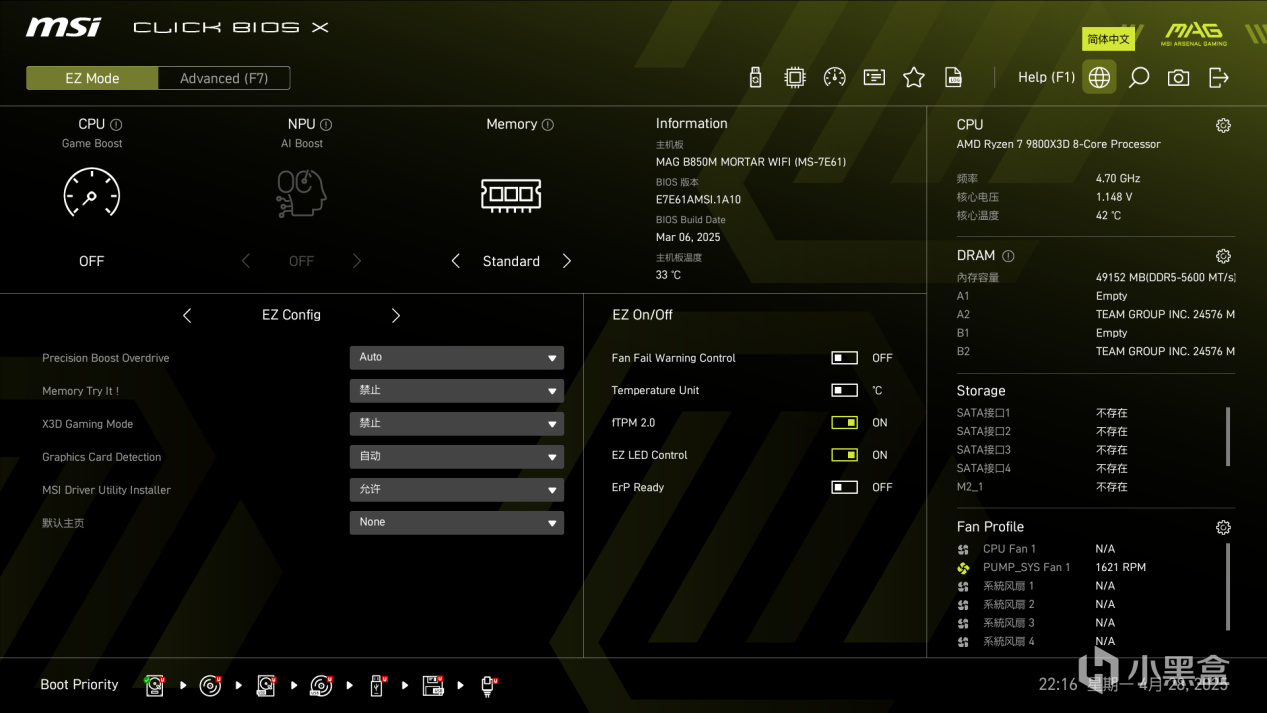Click the Storage list scrollbar
Viewport: 1267px width, 713px height.
click(x=1228, y=437)
